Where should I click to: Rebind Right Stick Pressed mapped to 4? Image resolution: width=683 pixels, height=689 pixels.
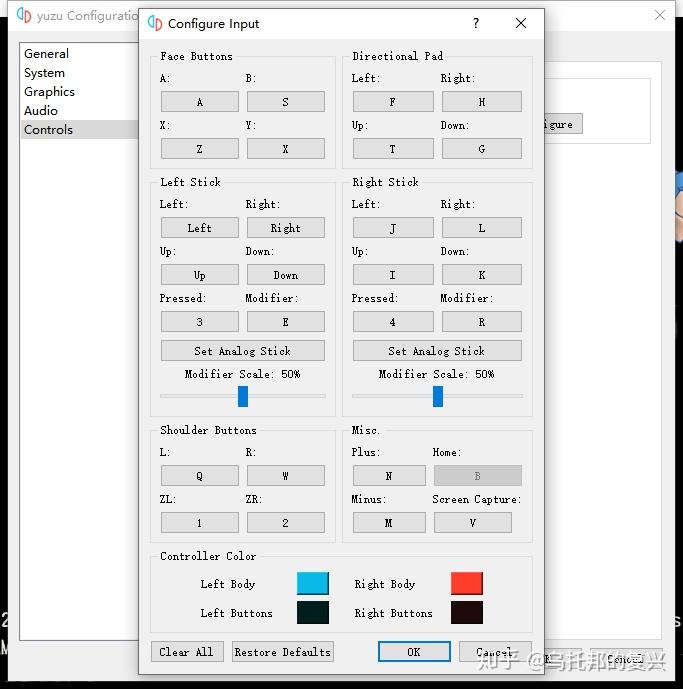[393, 322]
